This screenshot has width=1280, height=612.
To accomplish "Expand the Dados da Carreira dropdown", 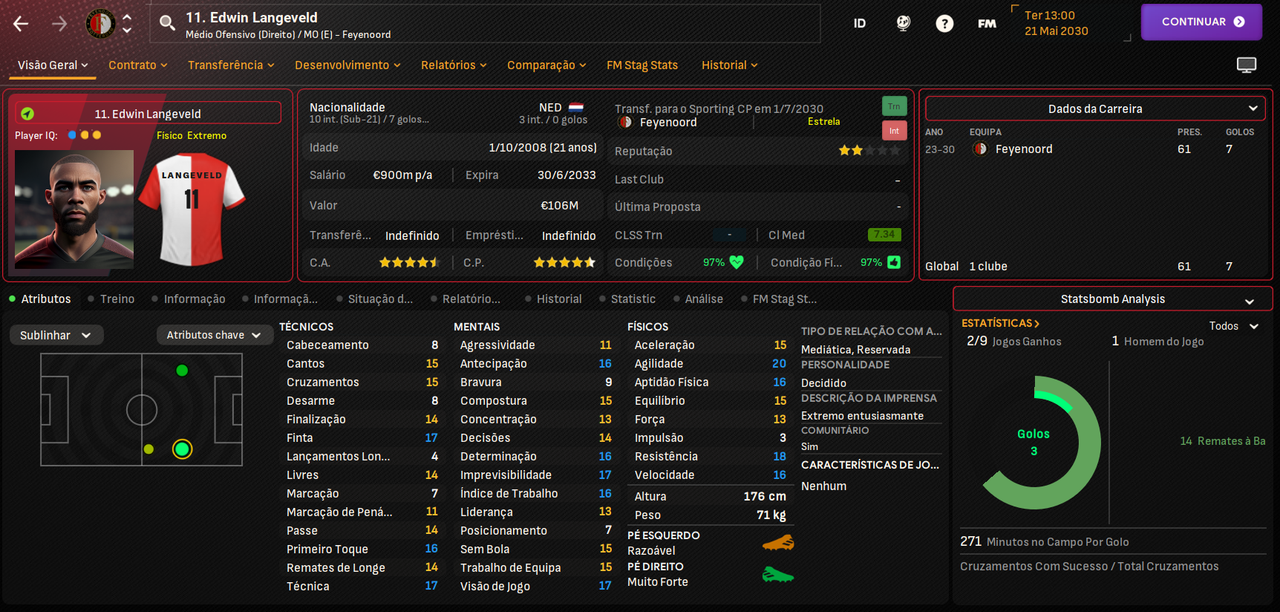I will pyautogui.click(x=1095, y=108).
